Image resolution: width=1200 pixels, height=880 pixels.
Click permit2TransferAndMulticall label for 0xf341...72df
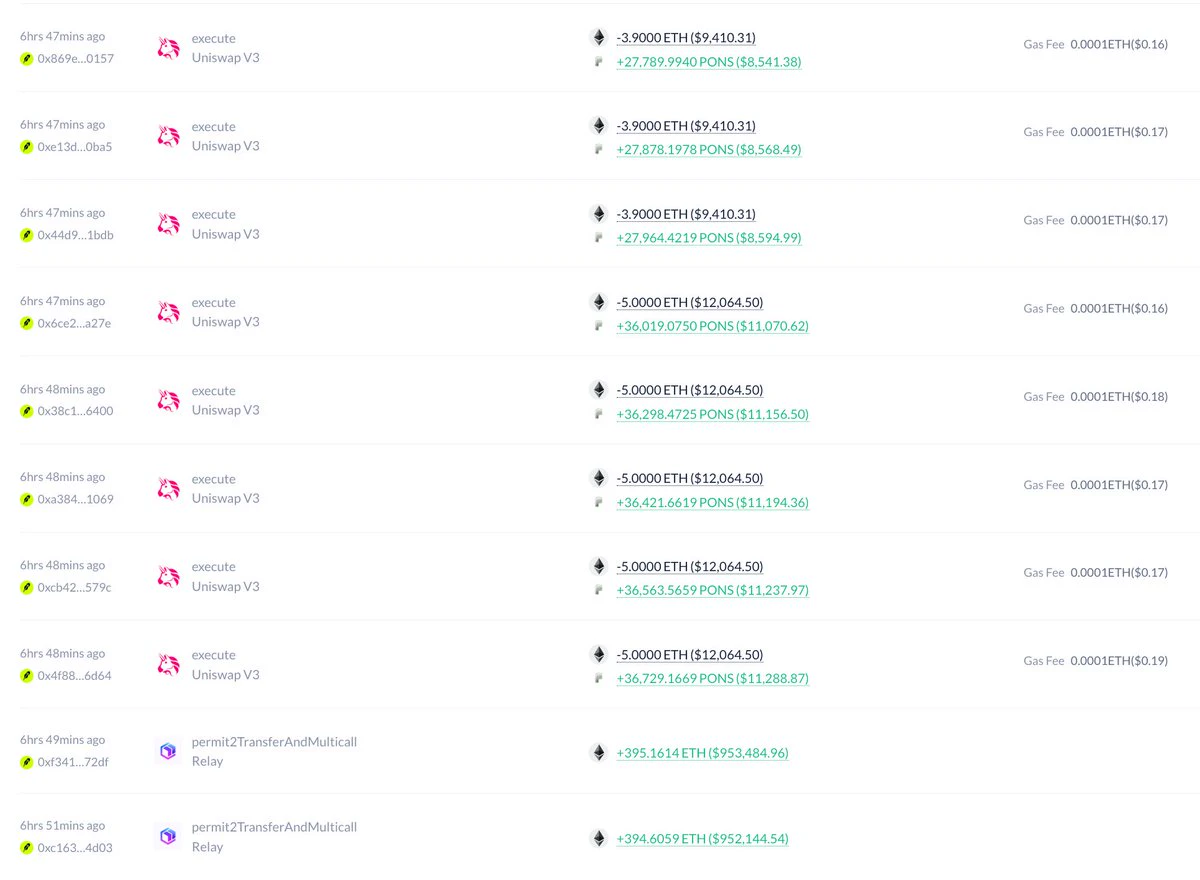pyautogui.click(x=274, y=742)
